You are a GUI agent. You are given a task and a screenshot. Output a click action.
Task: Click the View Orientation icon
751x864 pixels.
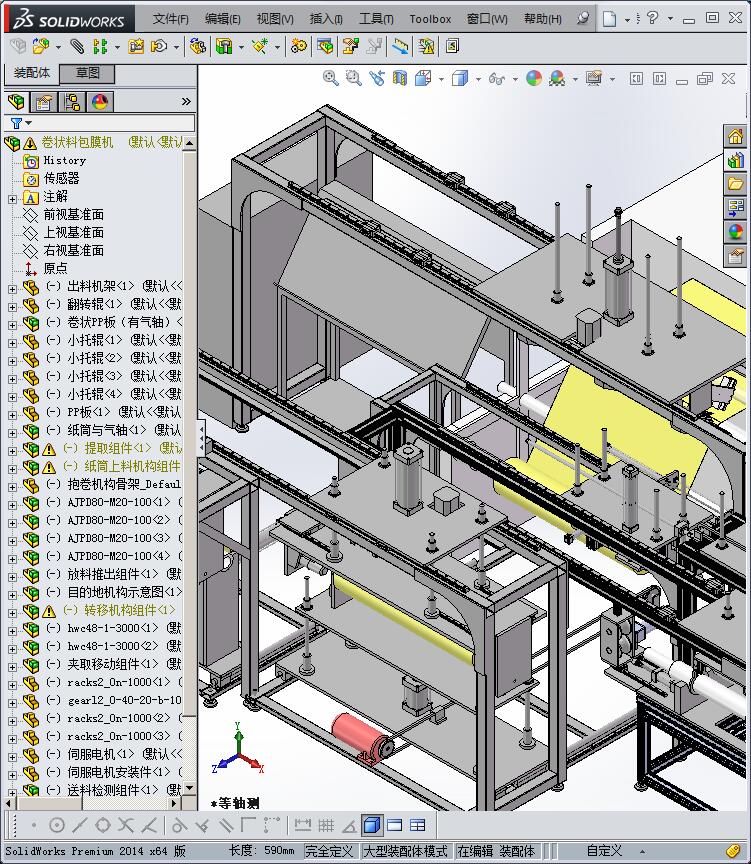(423, 79)
